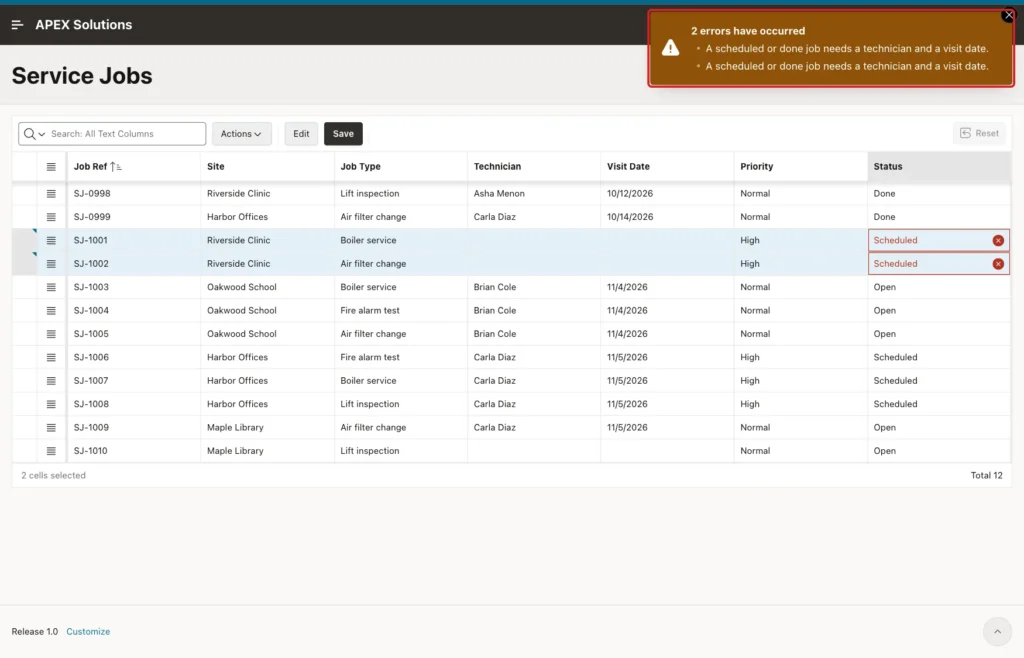Open the row menu for SJ-0999
Screen dimensions: 1024x658
click(51, 217)
